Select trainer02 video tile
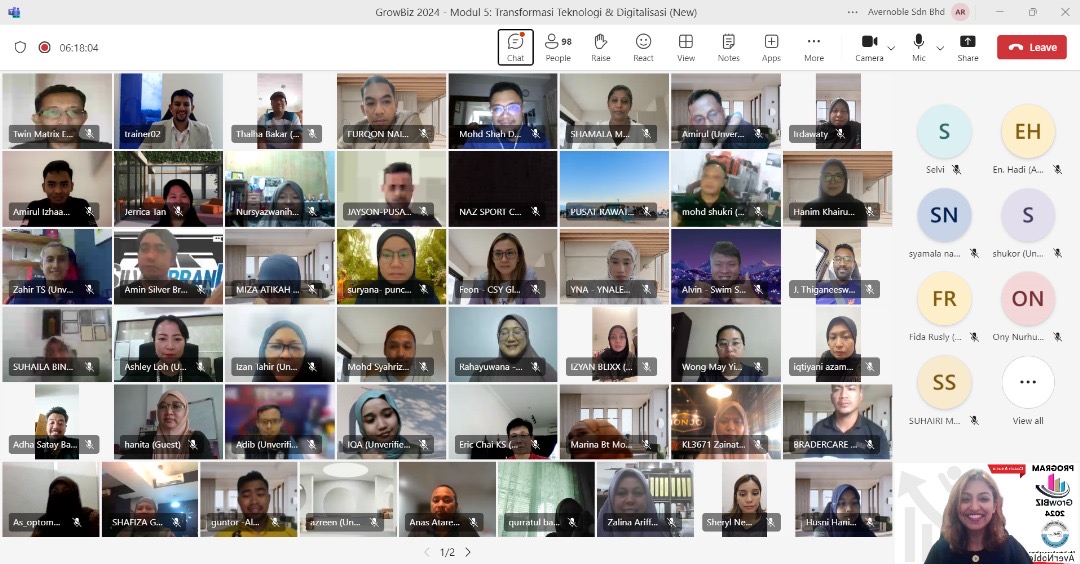The height and width of the screenshot is (564, 1080). [x=168, y=110]
